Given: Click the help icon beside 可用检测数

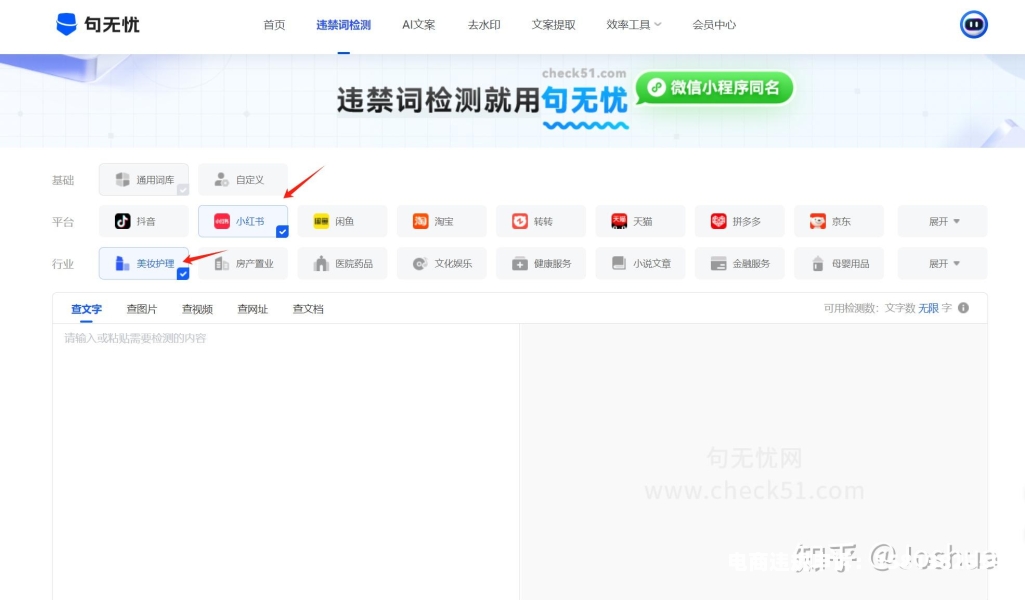Looking at the screenshot, I should [x=963, y=308].
